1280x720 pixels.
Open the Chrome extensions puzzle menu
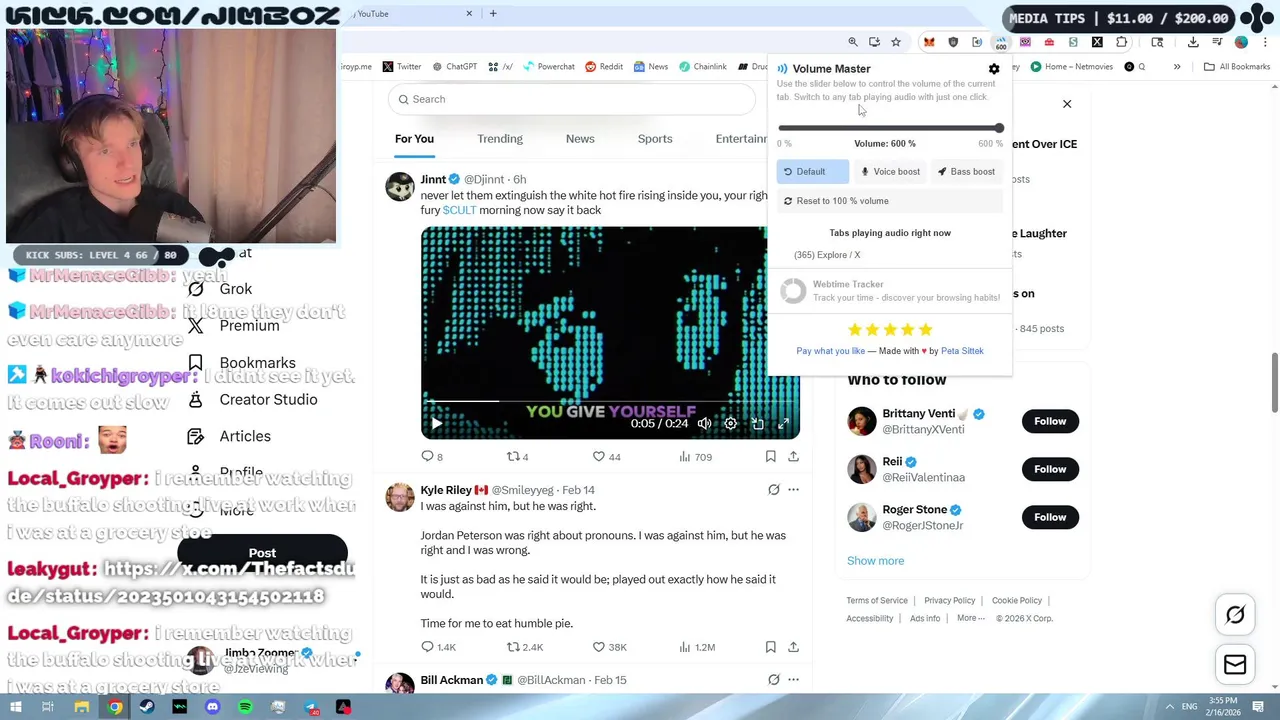coord(1121,42)
